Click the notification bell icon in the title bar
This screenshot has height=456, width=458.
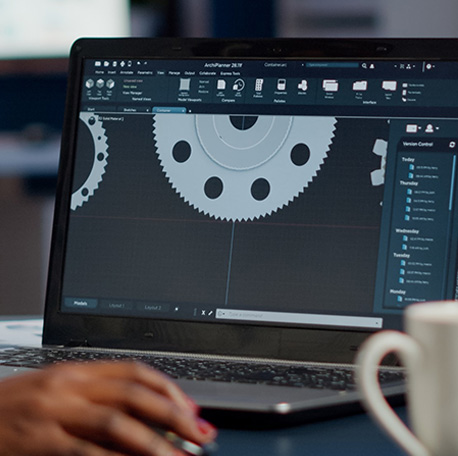pyautogui.click(x=372, y=66)
